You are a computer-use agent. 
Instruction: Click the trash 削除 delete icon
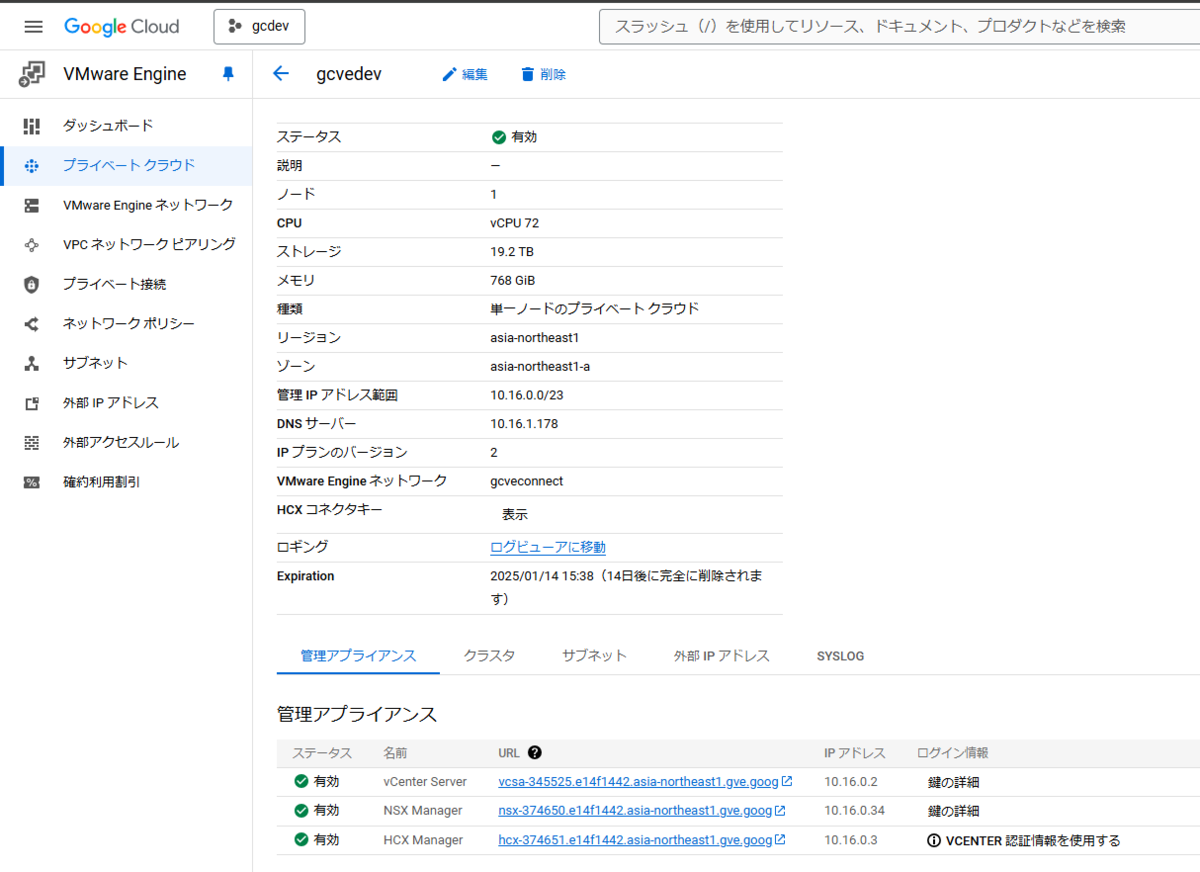[x=528, y=75]
